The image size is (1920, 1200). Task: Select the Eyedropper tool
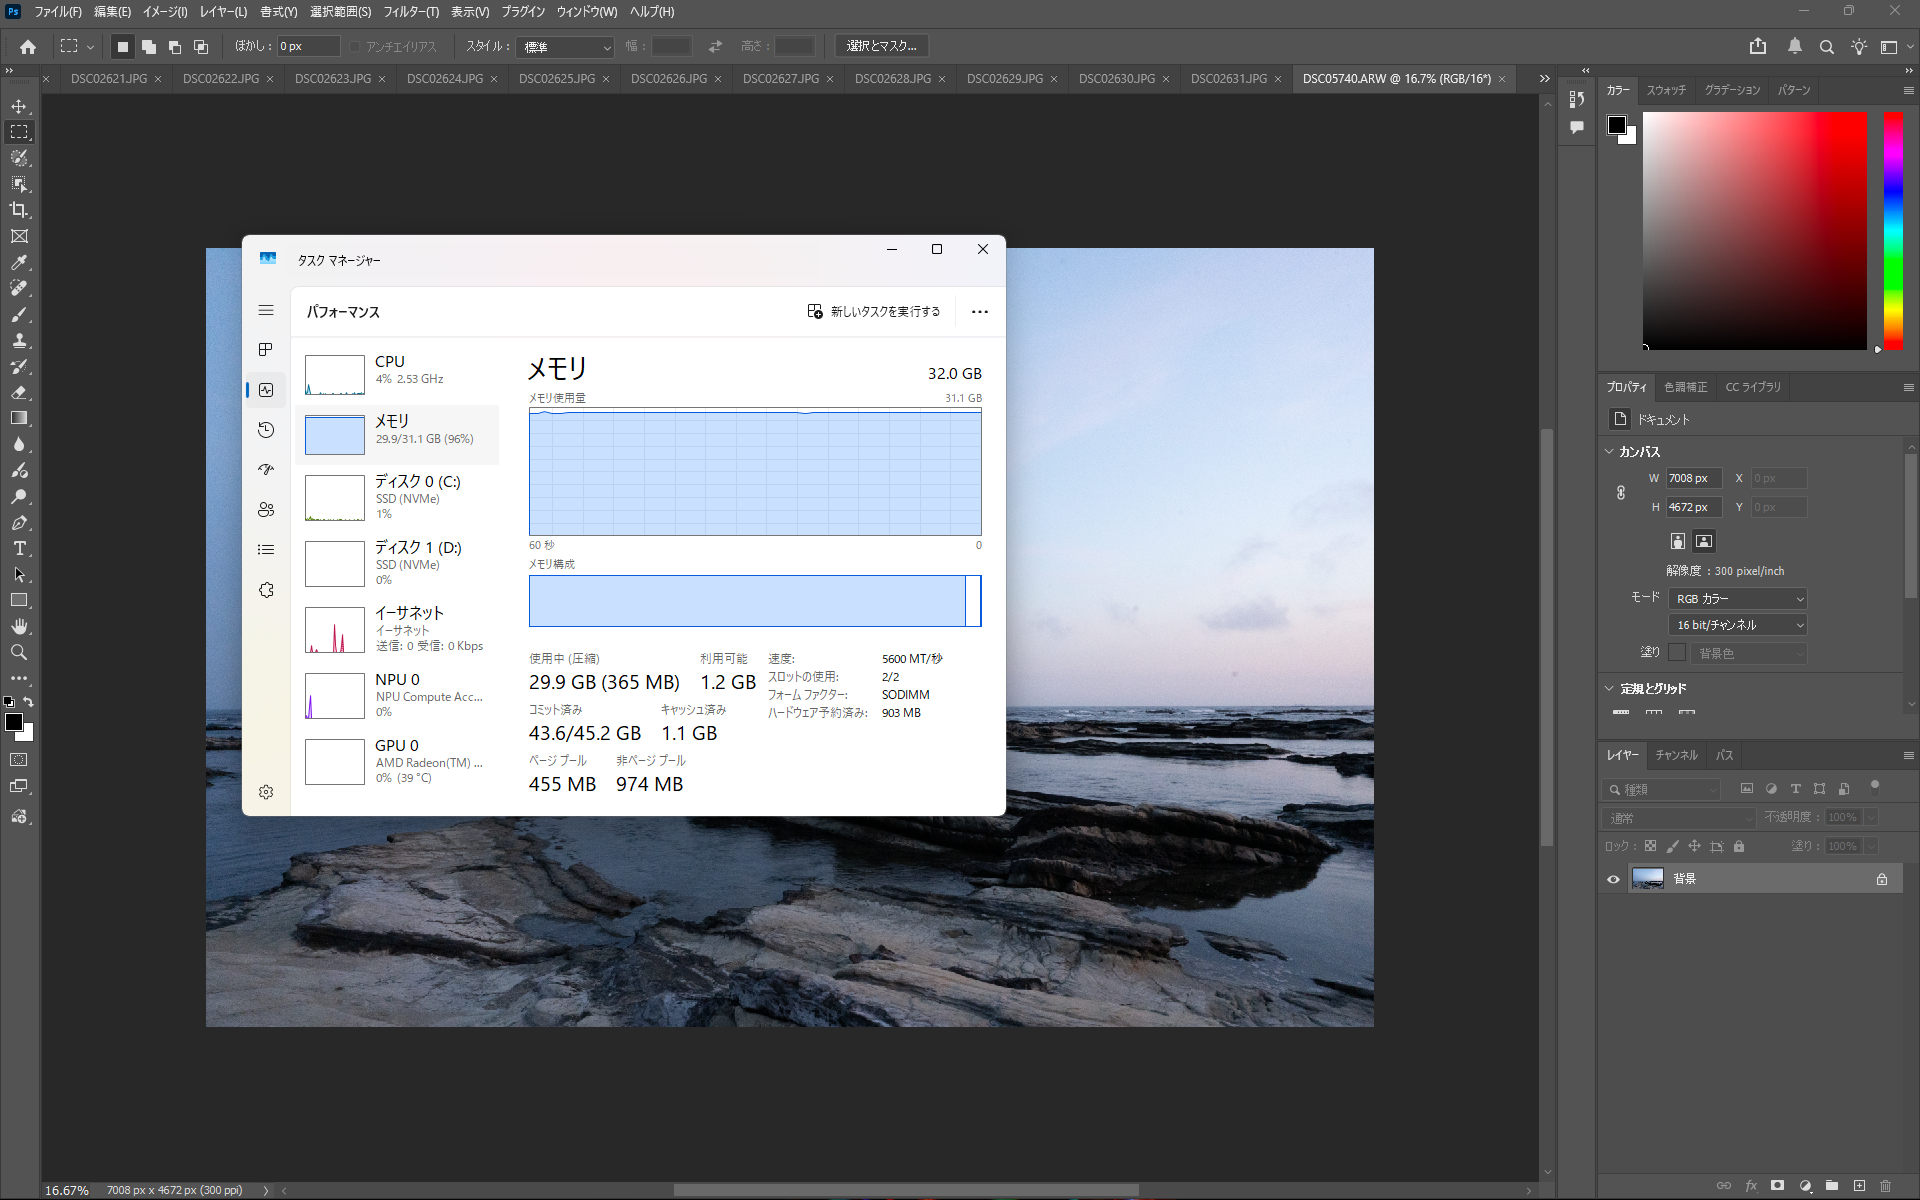point(19,262)
